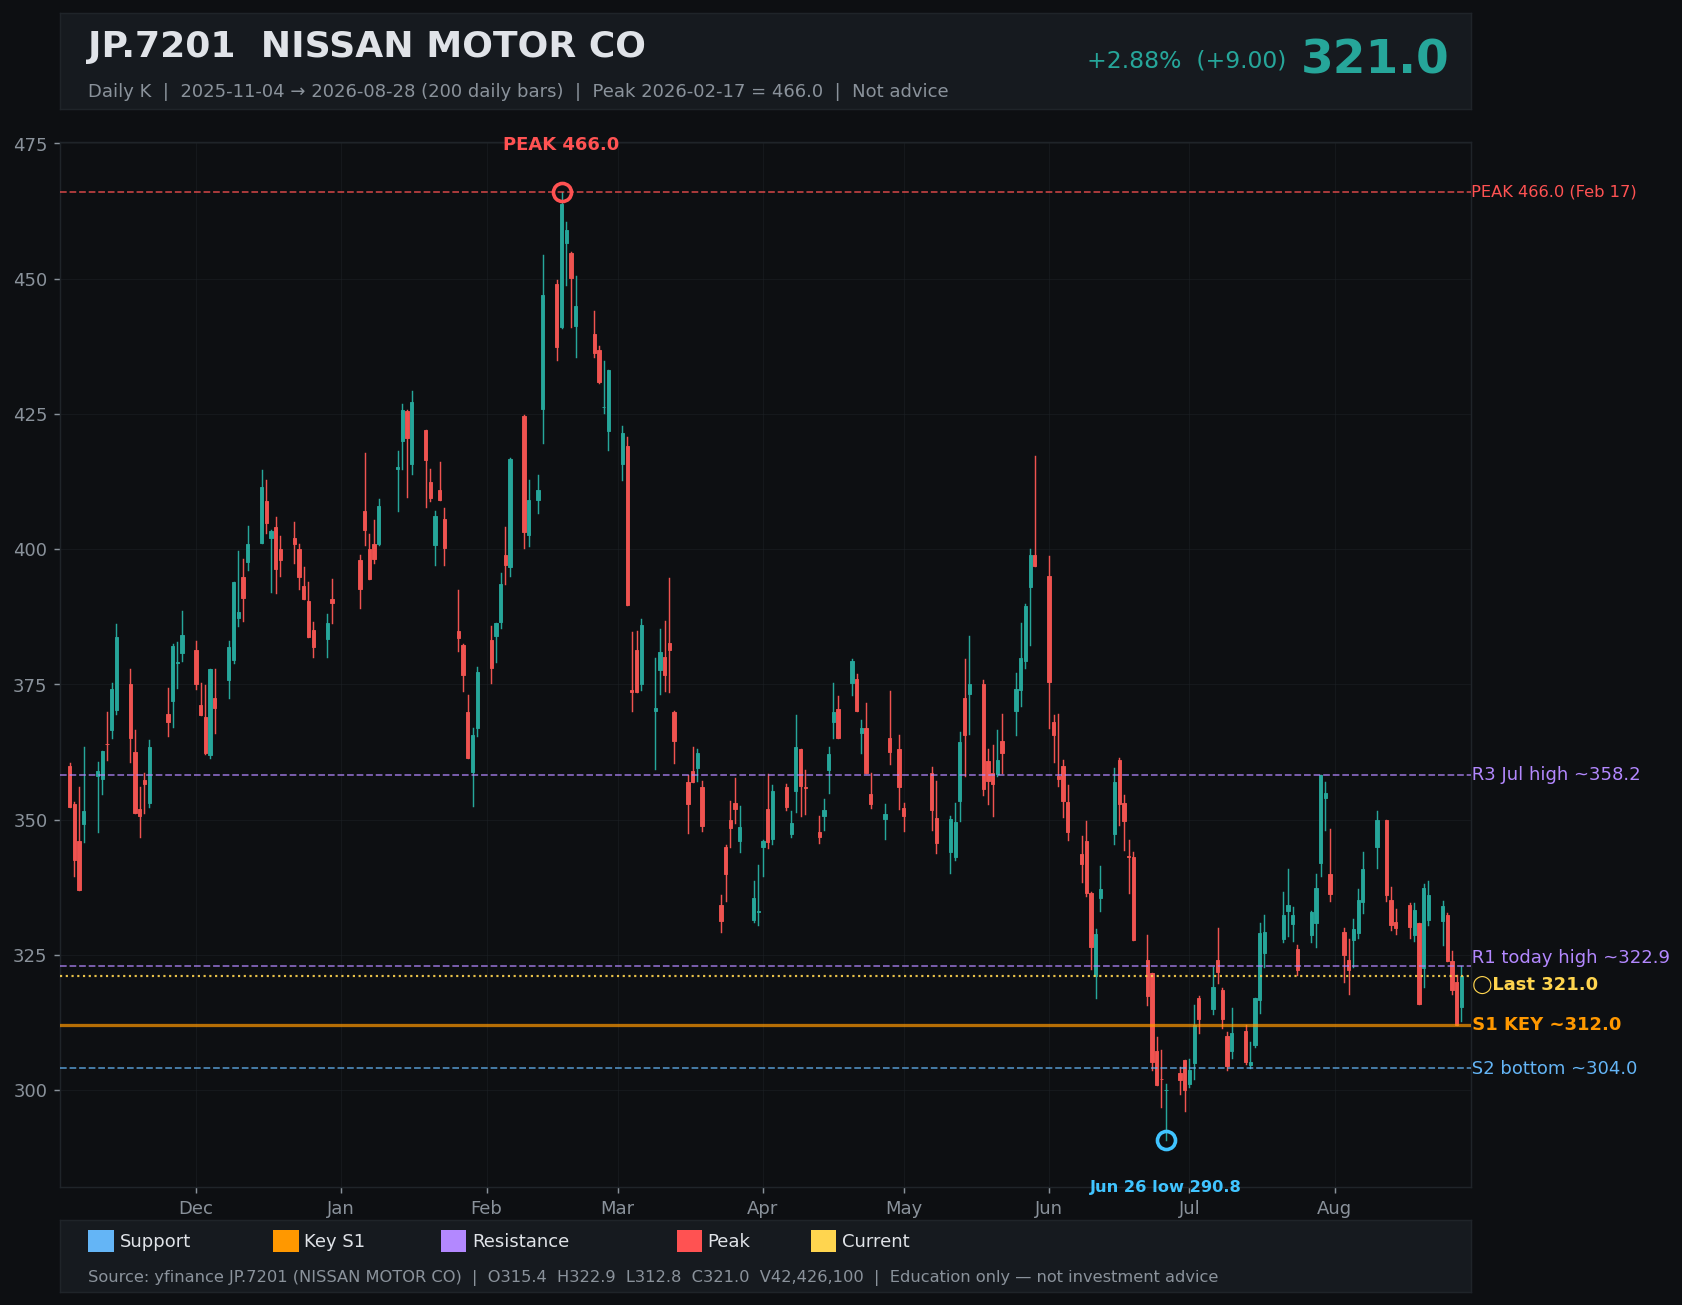Click the 'Jun' label on the date axis

(1049, 1208)
